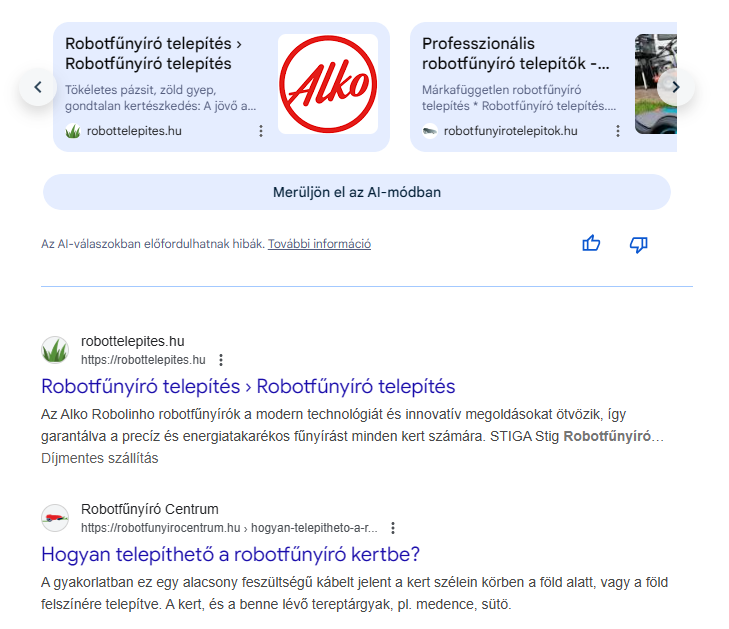Screen dimensions: 729x629
Task: Click grass favicon of robottelepites.hu search result
Action: (x=55, y=350)
